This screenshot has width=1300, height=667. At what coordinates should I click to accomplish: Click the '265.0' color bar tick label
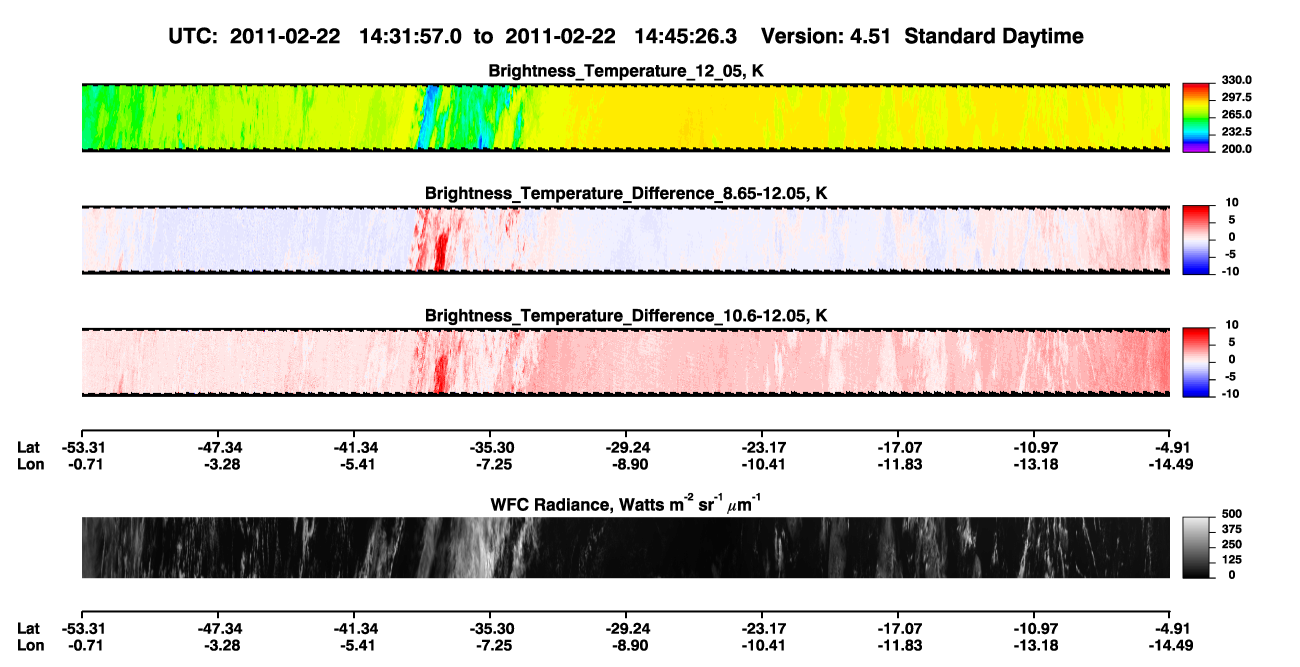(x=1236, y=114)
